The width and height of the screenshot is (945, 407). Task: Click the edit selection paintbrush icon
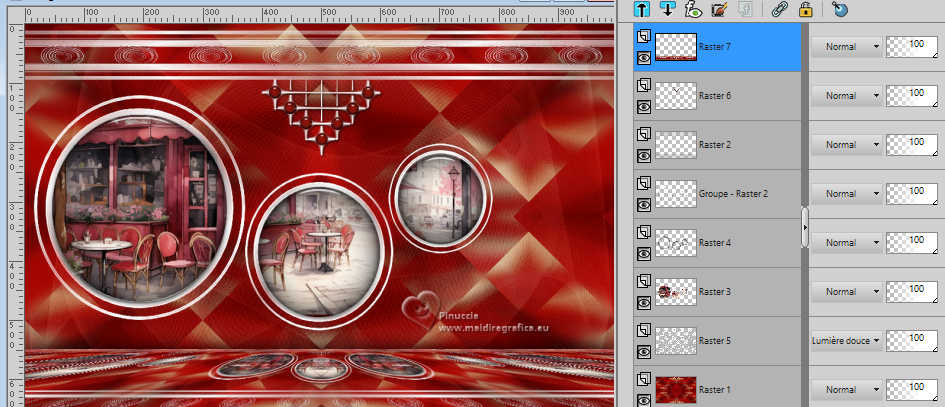coord(718,8)
